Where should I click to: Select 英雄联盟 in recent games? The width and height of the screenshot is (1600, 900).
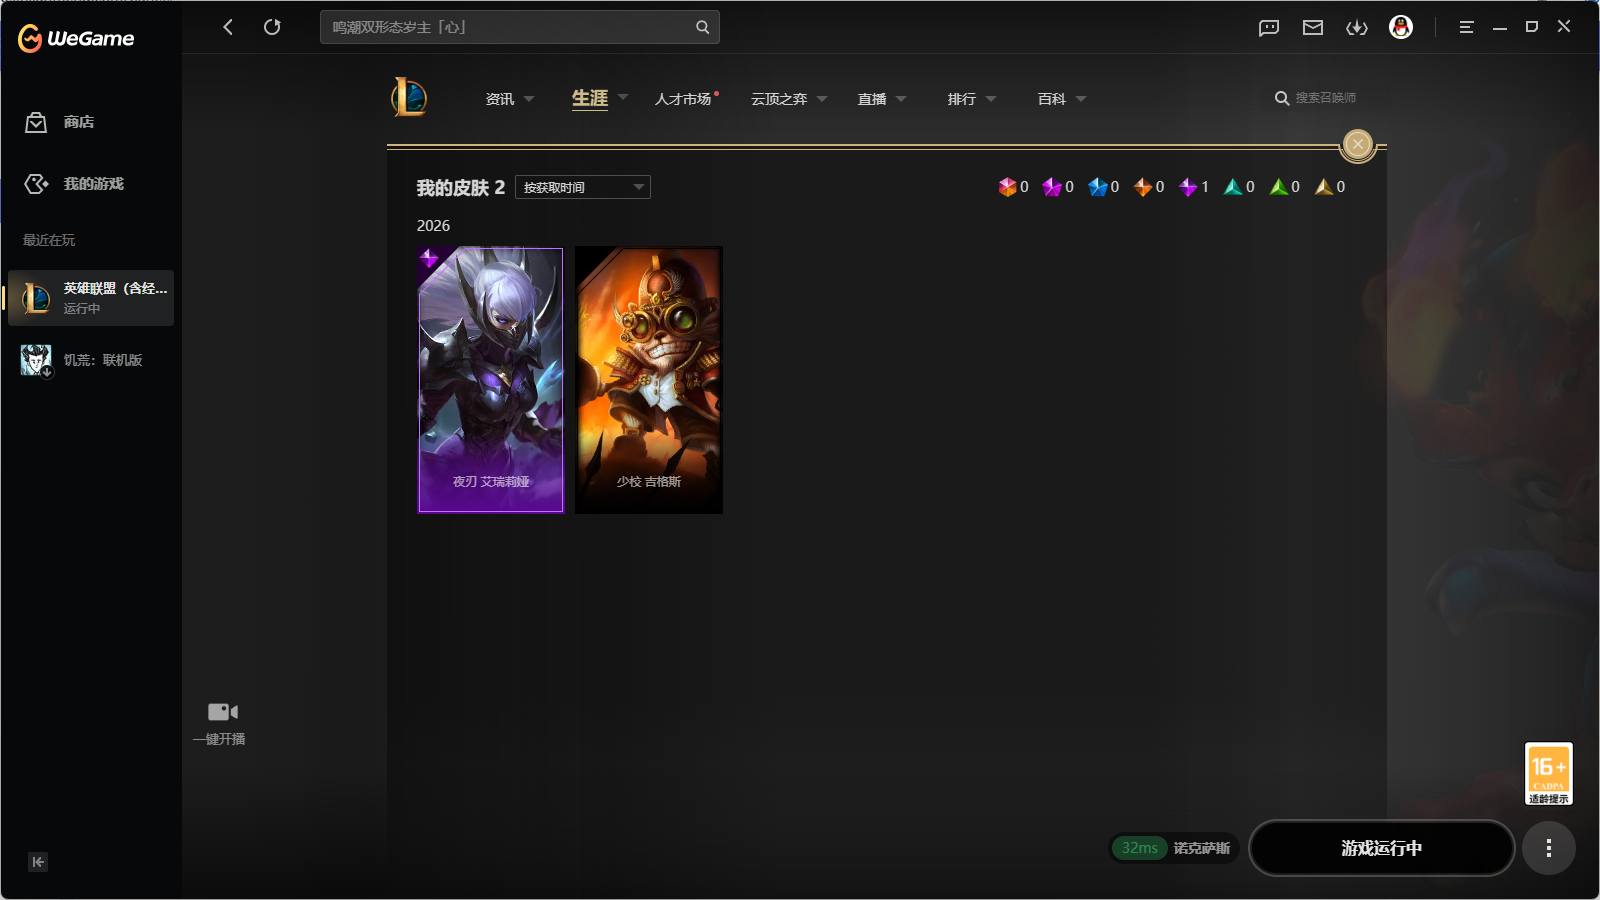click(91, 298)
